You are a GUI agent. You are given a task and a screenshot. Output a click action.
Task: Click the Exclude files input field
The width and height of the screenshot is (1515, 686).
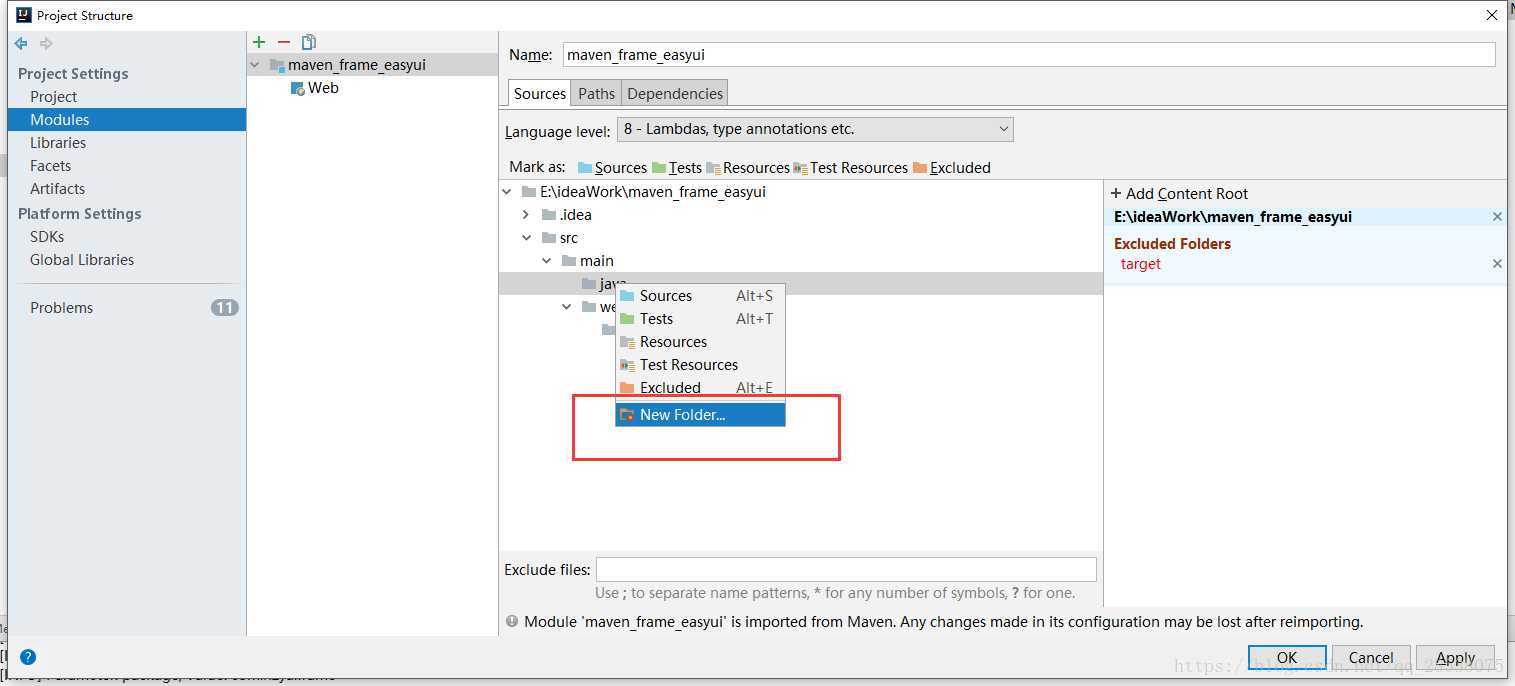tap(846, 570)
